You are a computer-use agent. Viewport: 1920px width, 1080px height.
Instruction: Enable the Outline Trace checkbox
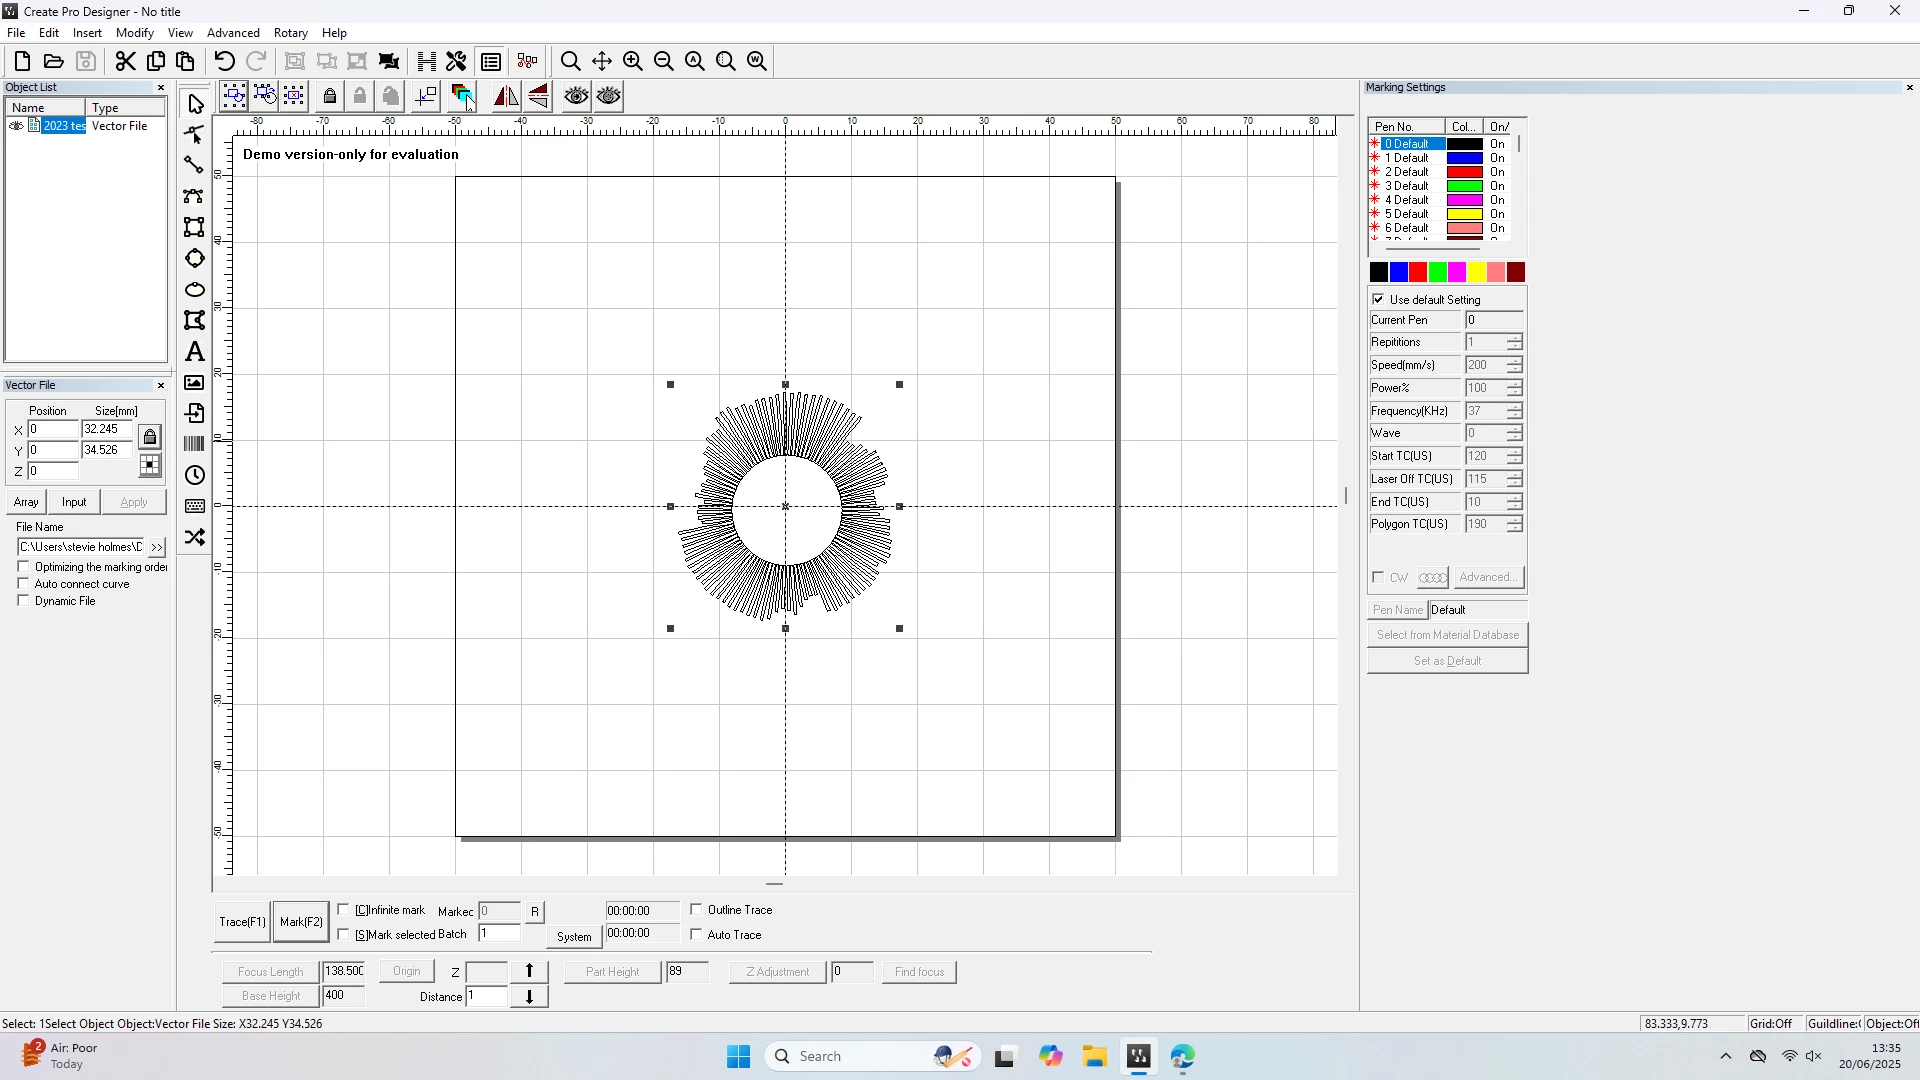697,910
